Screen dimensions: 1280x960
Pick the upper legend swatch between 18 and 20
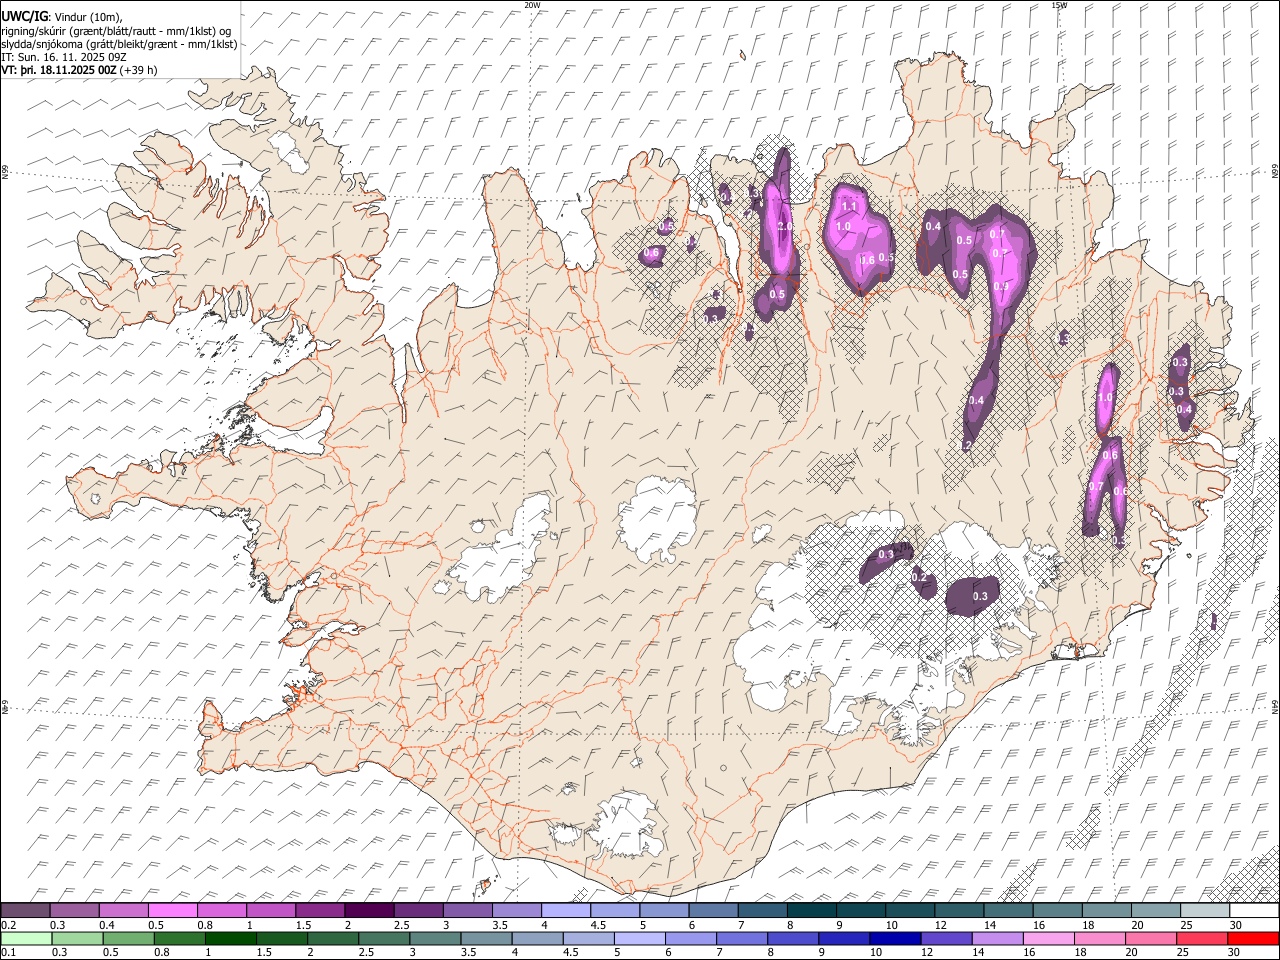pyautogui.click(x=1107, y=911)
